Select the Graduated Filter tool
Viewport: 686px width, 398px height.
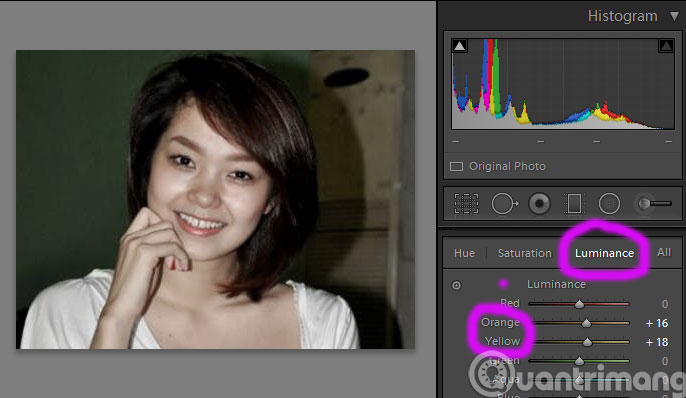[x=574, y=204]
